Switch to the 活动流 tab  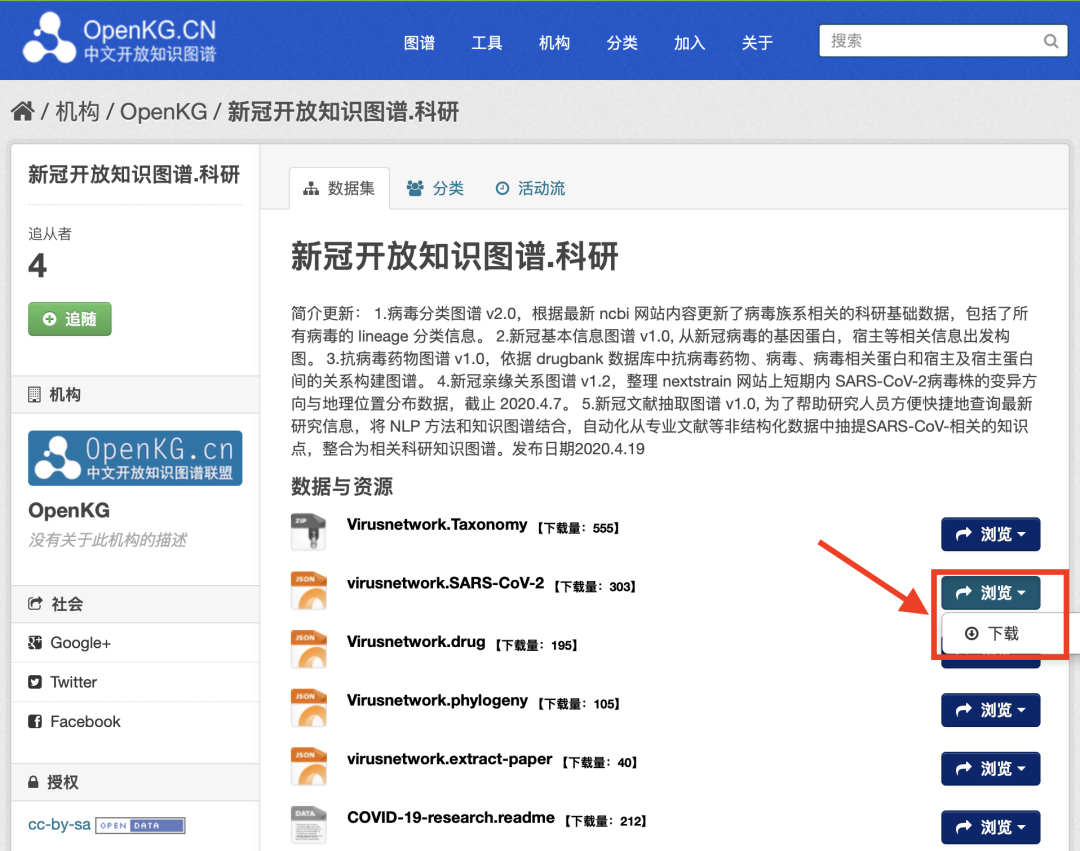click(x=530, y=188)
